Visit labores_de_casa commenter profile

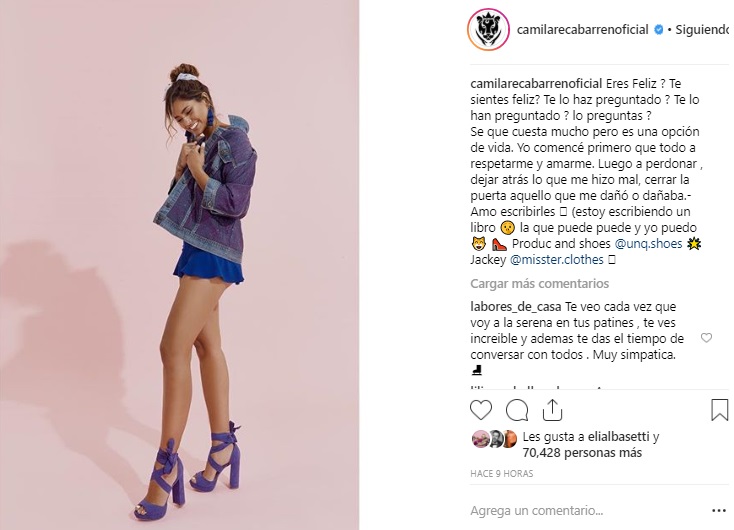coord(515,307)
